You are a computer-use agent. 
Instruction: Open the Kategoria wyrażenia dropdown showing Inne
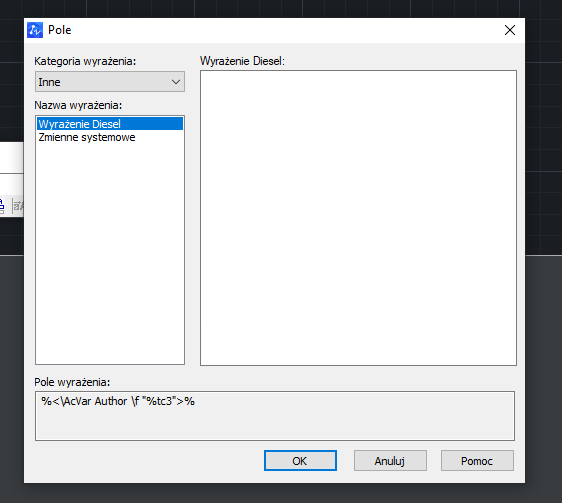110,82
